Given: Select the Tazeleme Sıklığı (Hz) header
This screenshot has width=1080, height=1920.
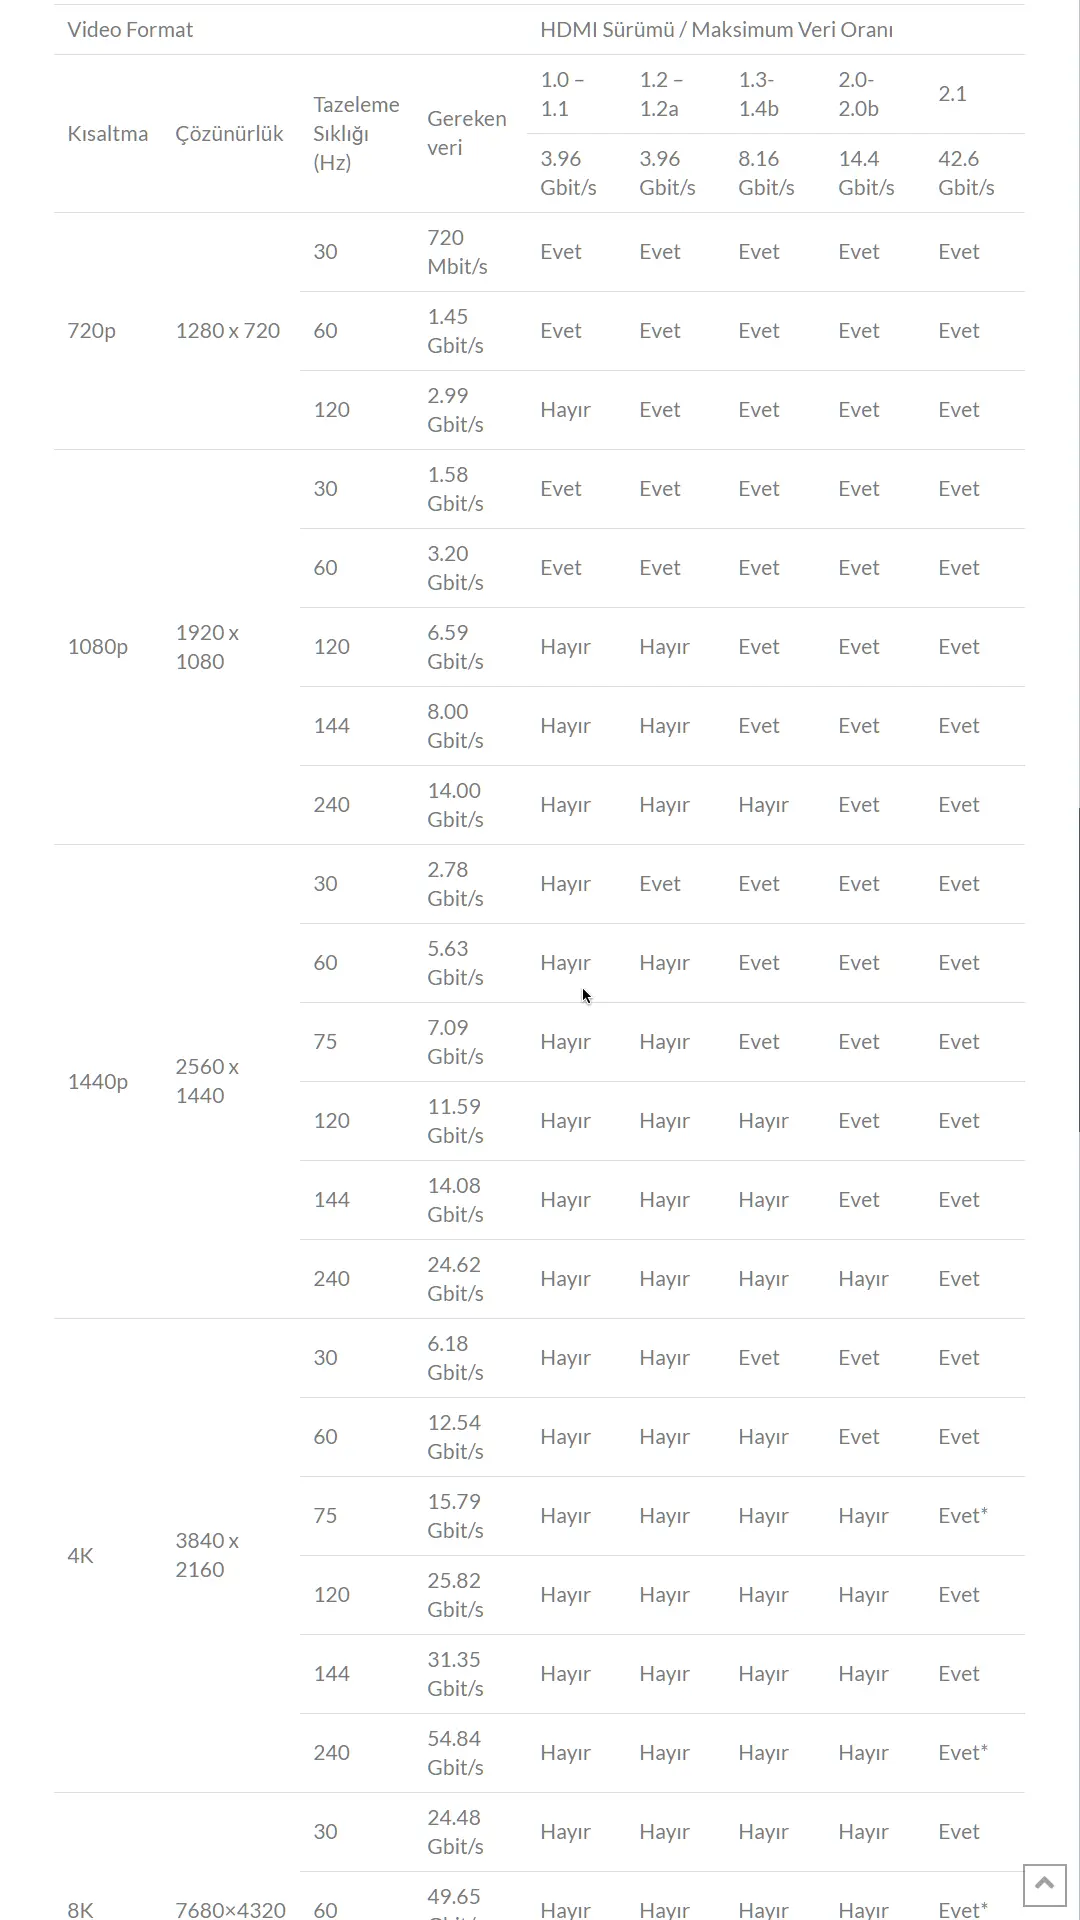Looking at the screenshot, I should [356, 133].
